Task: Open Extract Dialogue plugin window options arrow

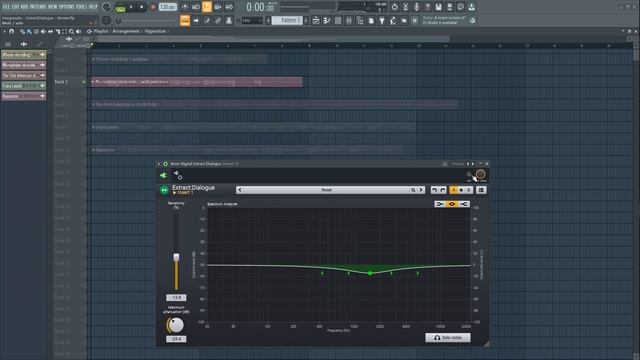Action: click(159, 164)
